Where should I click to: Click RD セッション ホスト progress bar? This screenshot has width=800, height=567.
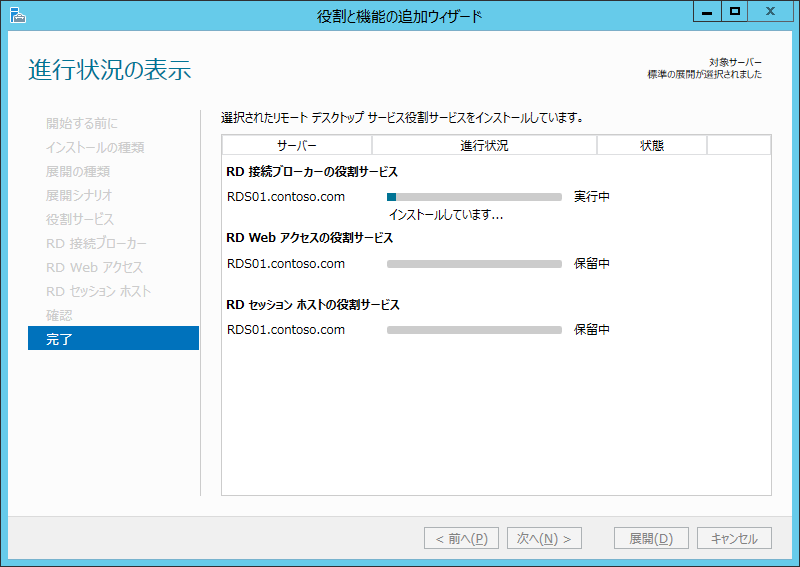(474, 330)
